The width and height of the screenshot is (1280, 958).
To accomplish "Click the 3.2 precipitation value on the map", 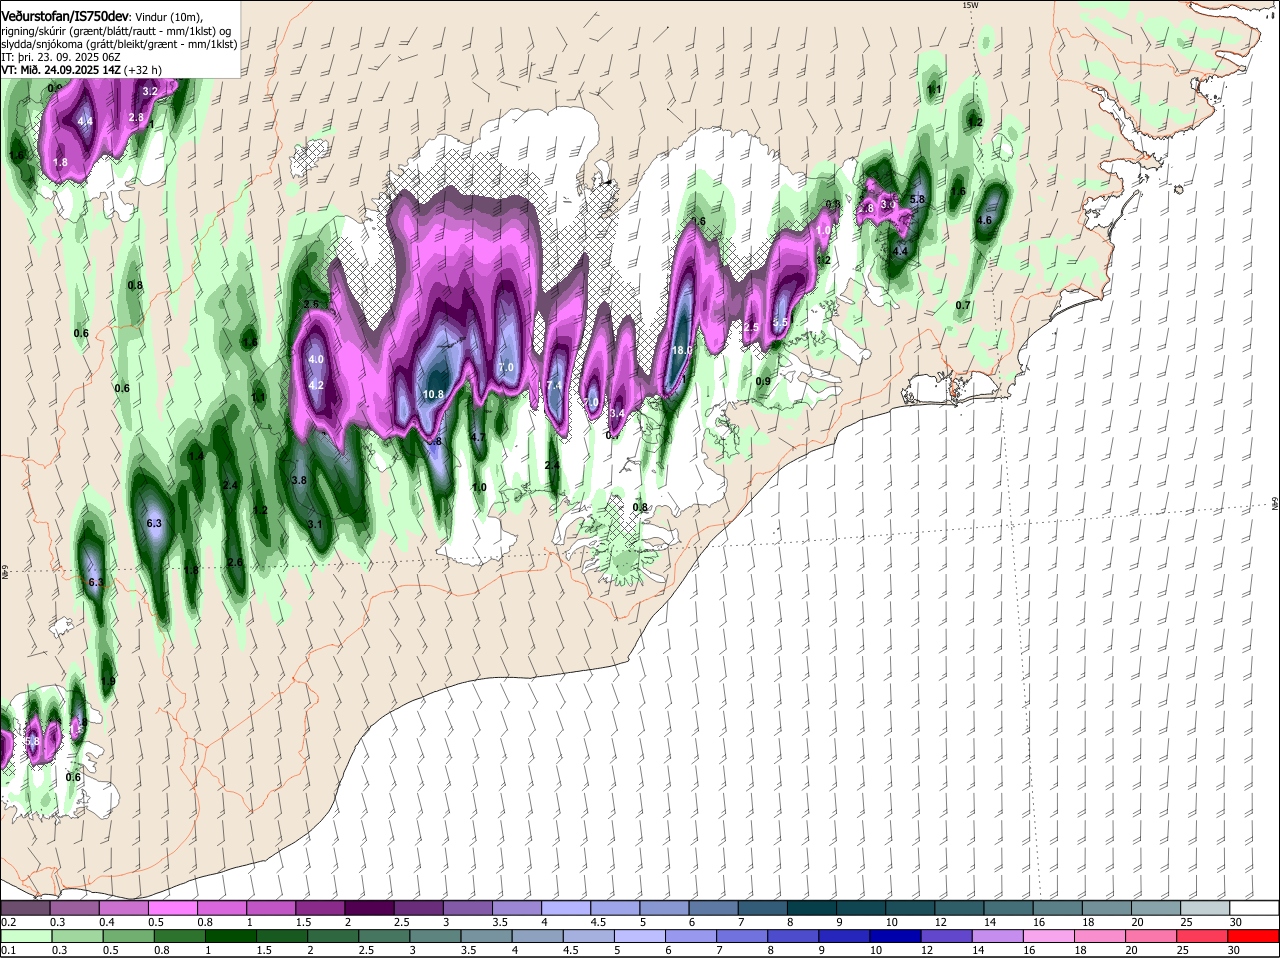I will [150, 91].
